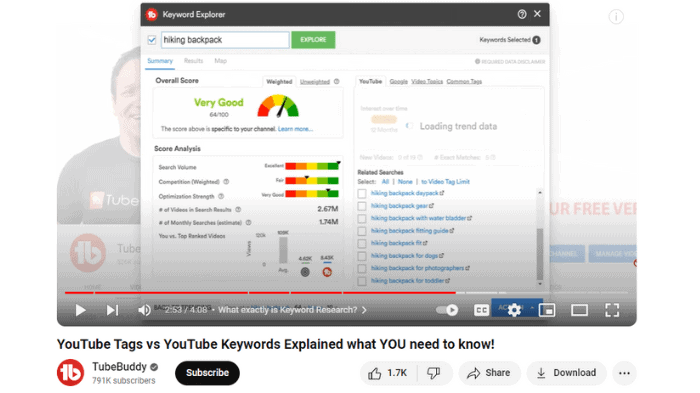Screen dimensions: 700x393
Task: Check the 'hiking backpack daypack' checkbox
Action: (362, 193)
